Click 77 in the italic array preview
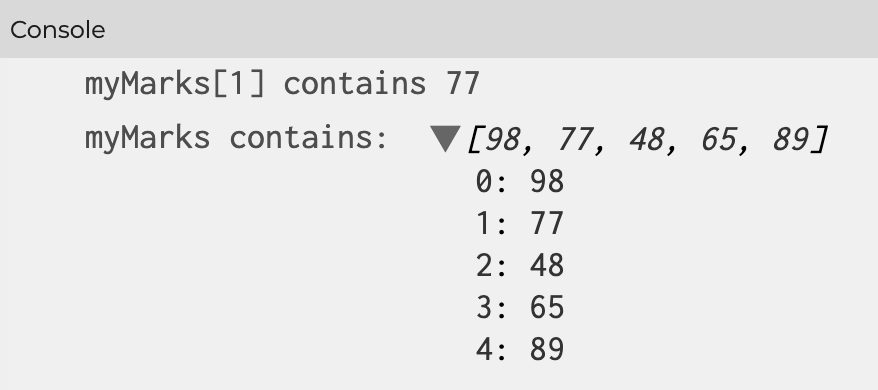 pyautogui.click(x=575, y=139)
